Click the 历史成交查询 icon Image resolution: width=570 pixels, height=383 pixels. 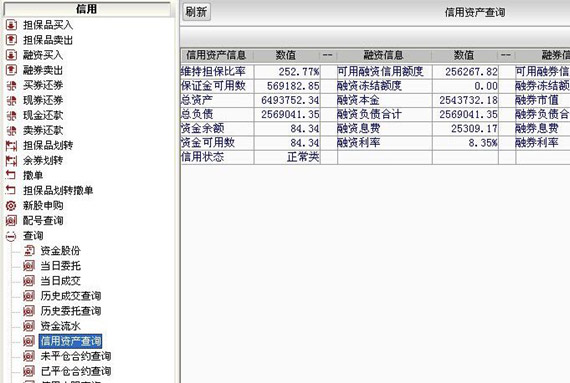[x=29, y=296]
